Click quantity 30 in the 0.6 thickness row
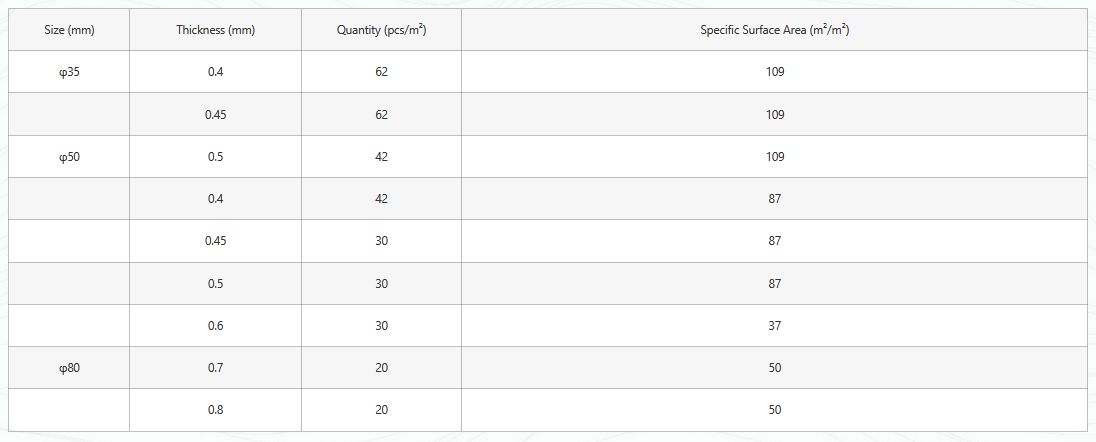Image resolution: width=1096 pixels, height=442 pixels. [381, 326]
